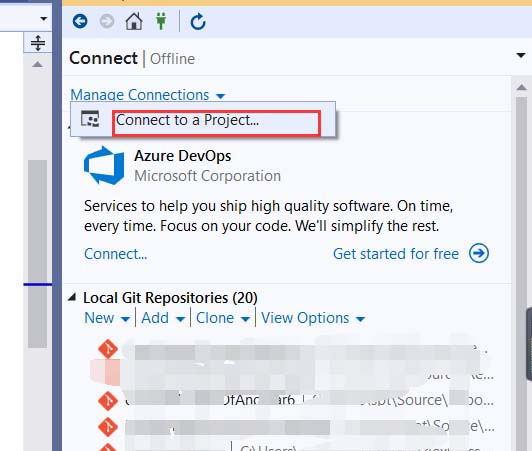Open the Team Explorer Home icon

point(134,21)
